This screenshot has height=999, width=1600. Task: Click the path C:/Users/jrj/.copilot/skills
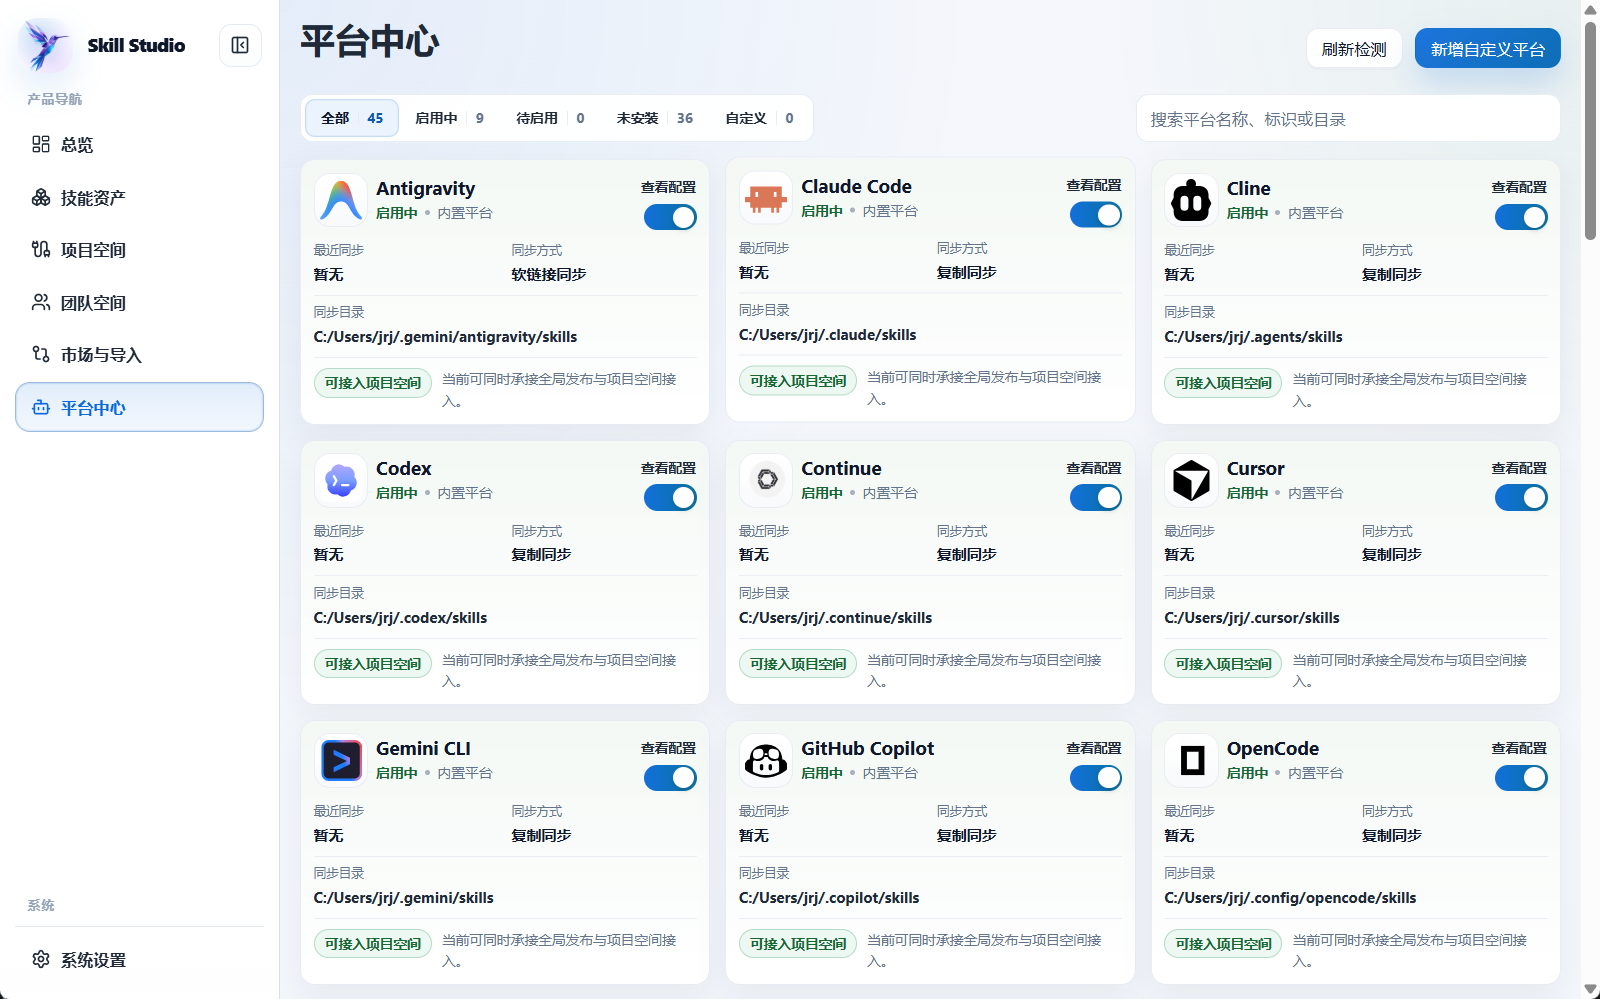(x=829, y=898)
